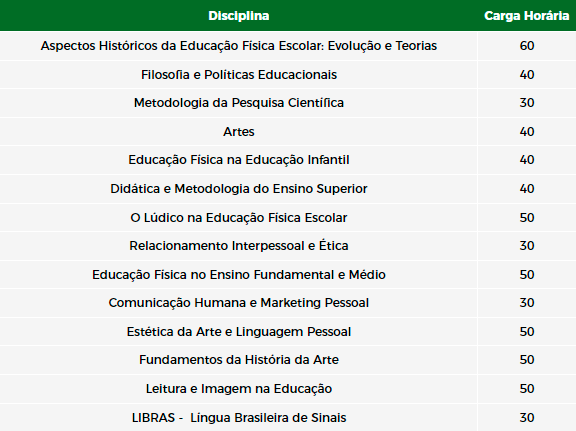Click Comunicação Humana e Marketing Pessoal

239,303
